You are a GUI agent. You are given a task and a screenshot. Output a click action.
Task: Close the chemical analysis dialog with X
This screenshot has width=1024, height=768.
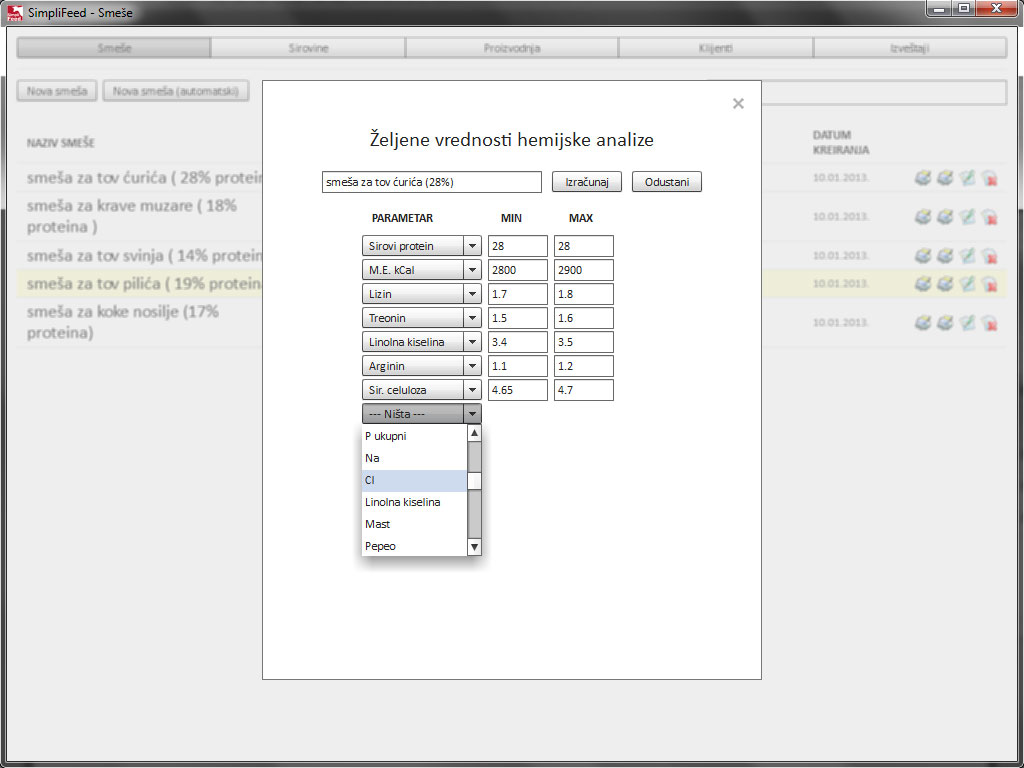(738, 103)
